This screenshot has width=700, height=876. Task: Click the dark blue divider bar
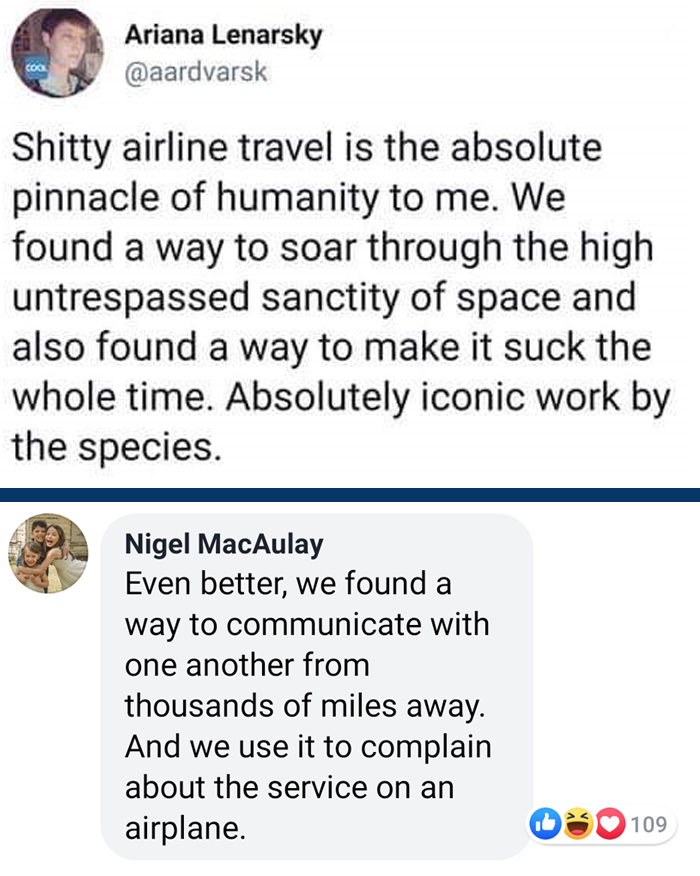[x=350, y=494]
